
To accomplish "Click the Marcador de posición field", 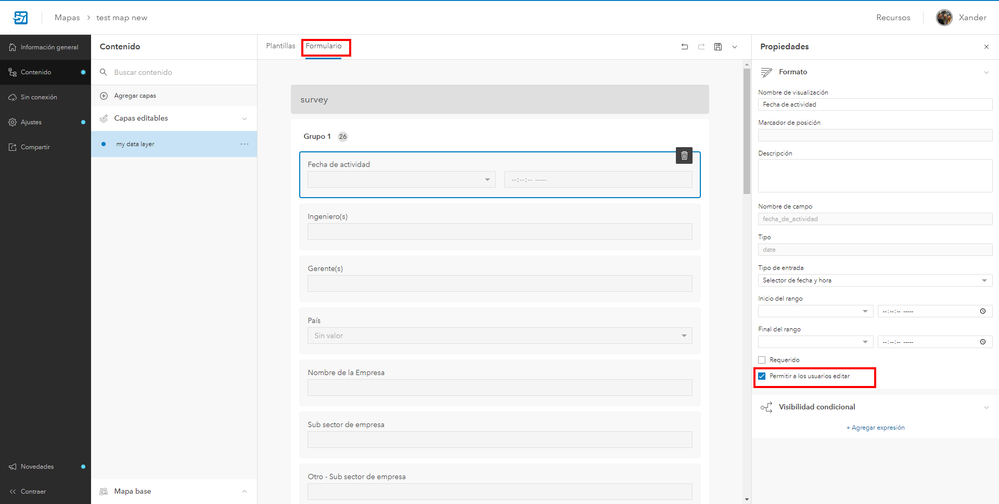I will (x=875, y=135).
